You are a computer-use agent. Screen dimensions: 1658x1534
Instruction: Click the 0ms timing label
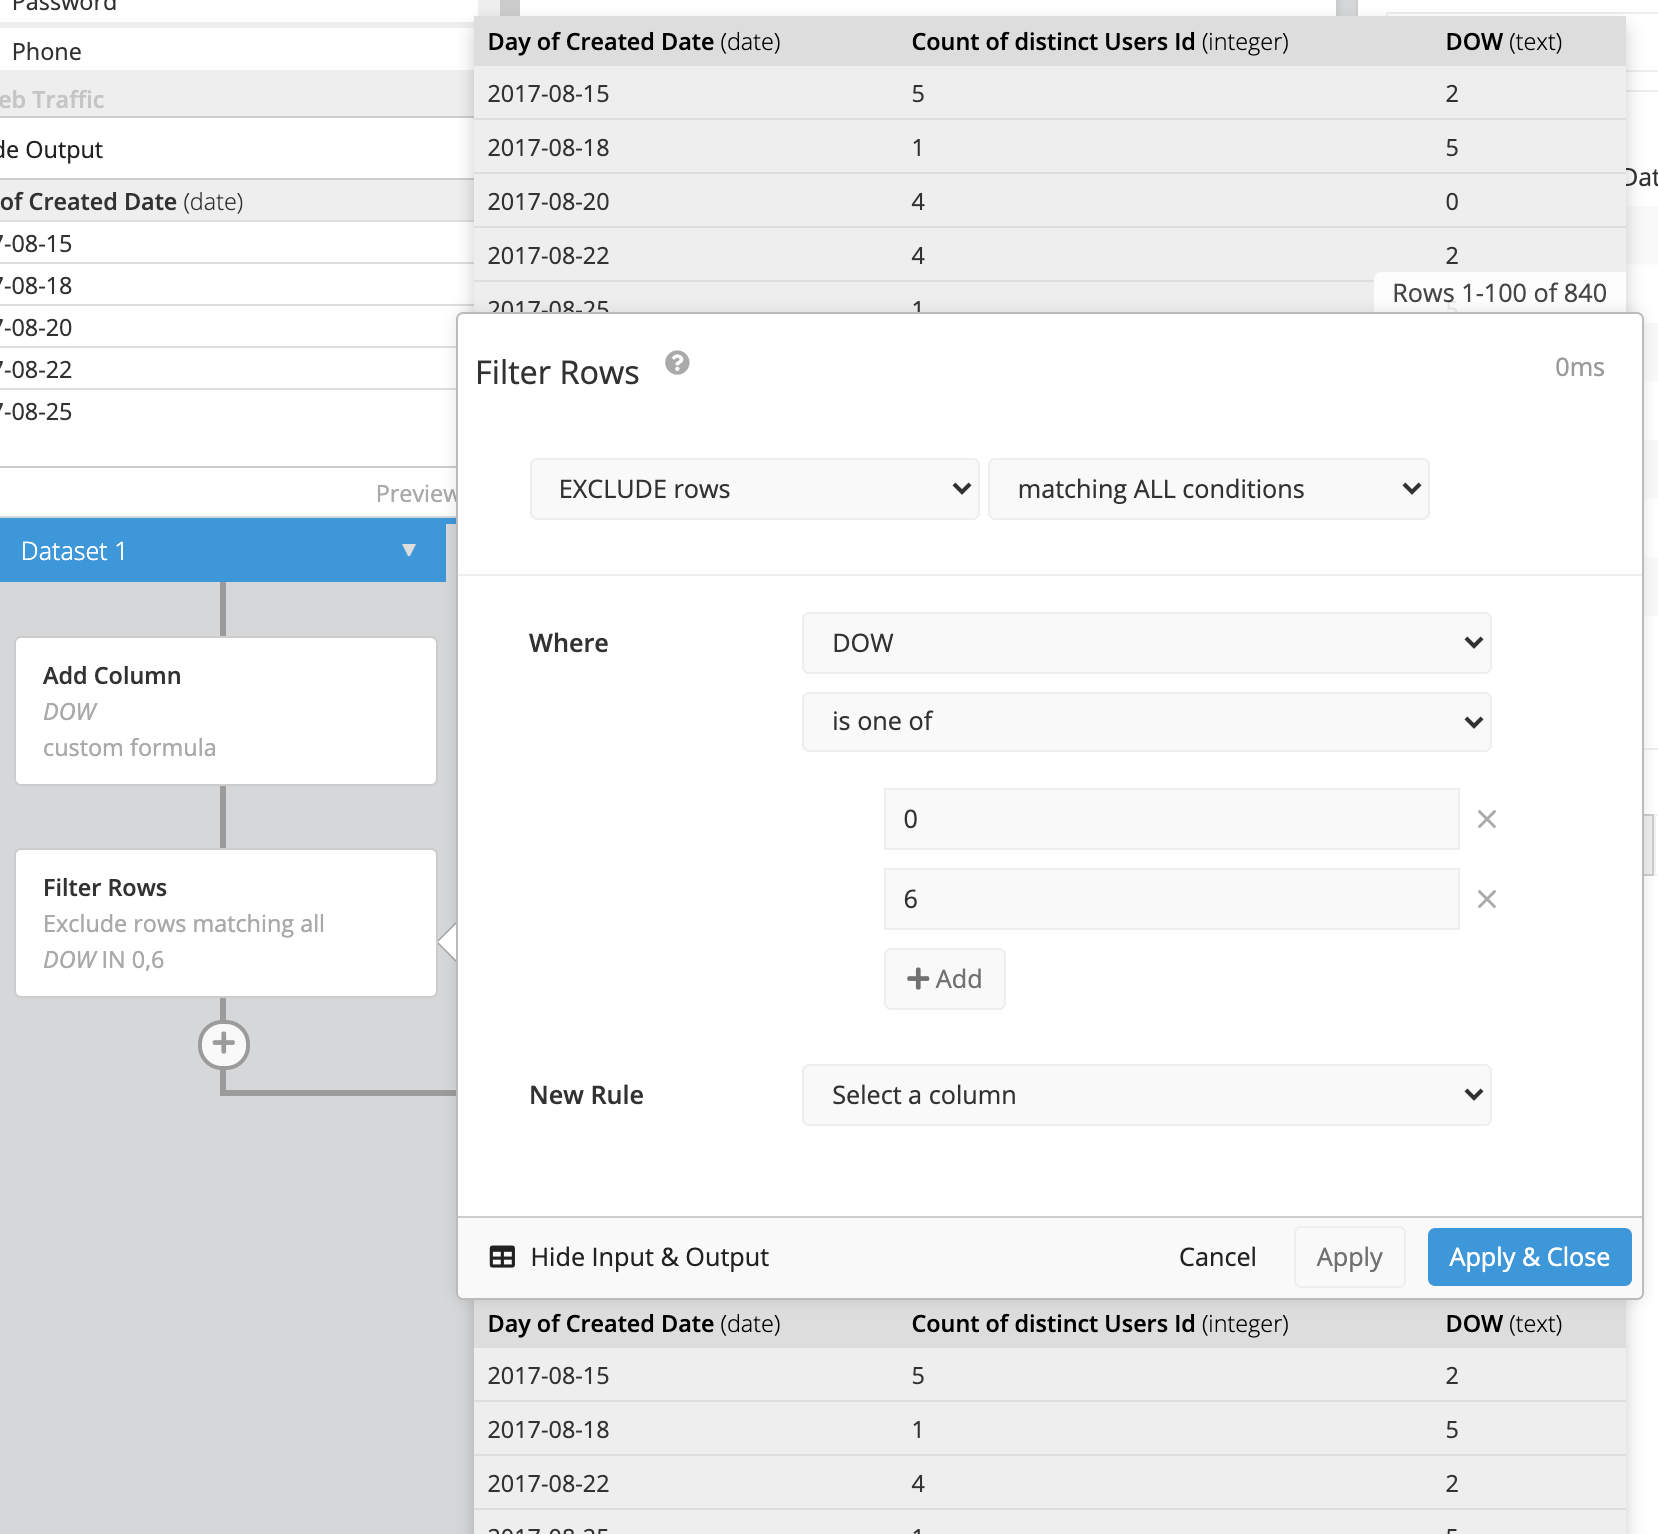click(1579, 367)
